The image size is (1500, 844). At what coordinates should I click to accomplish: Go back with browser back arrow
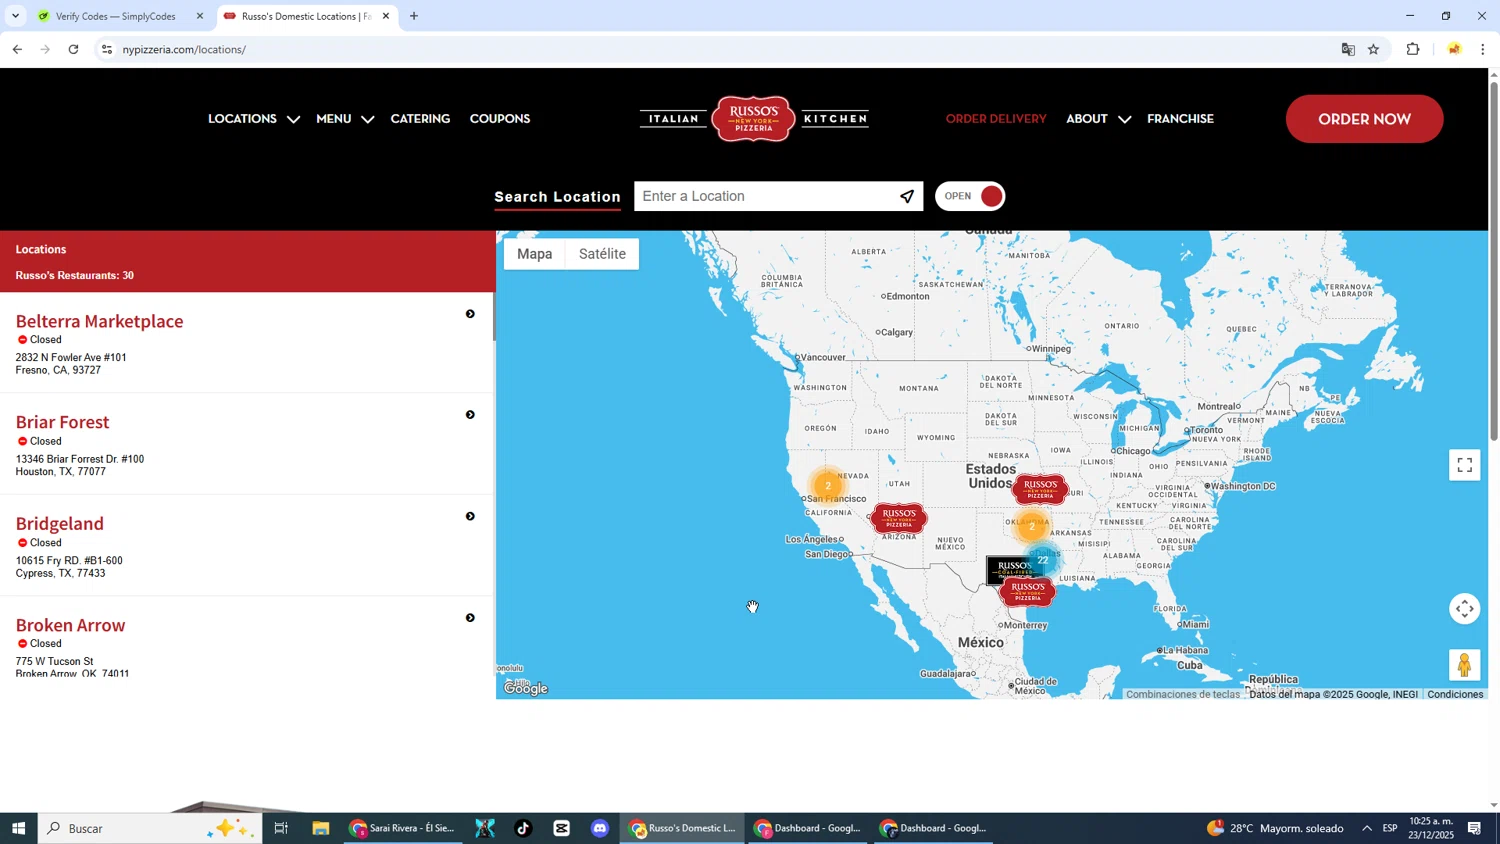tap(17, 49)
